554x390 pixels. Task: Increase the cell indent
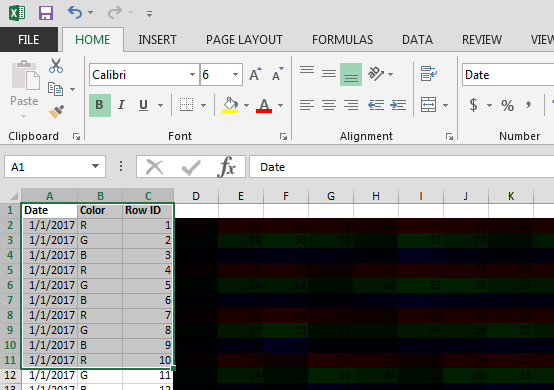pos(398,105)
